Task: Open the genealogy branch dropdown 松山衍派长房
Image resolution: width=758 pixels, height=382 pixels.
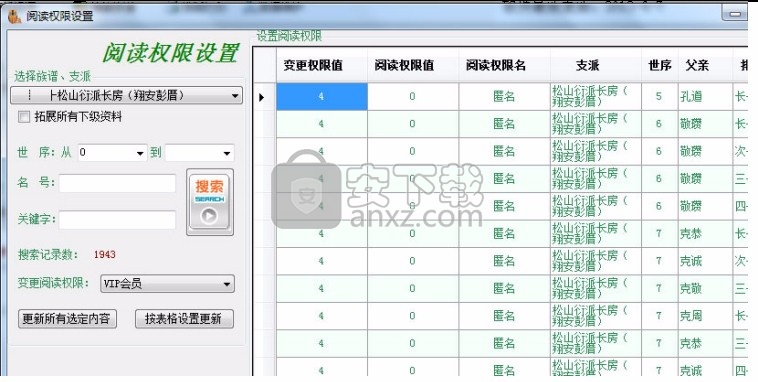Action: tap(127, 95)
